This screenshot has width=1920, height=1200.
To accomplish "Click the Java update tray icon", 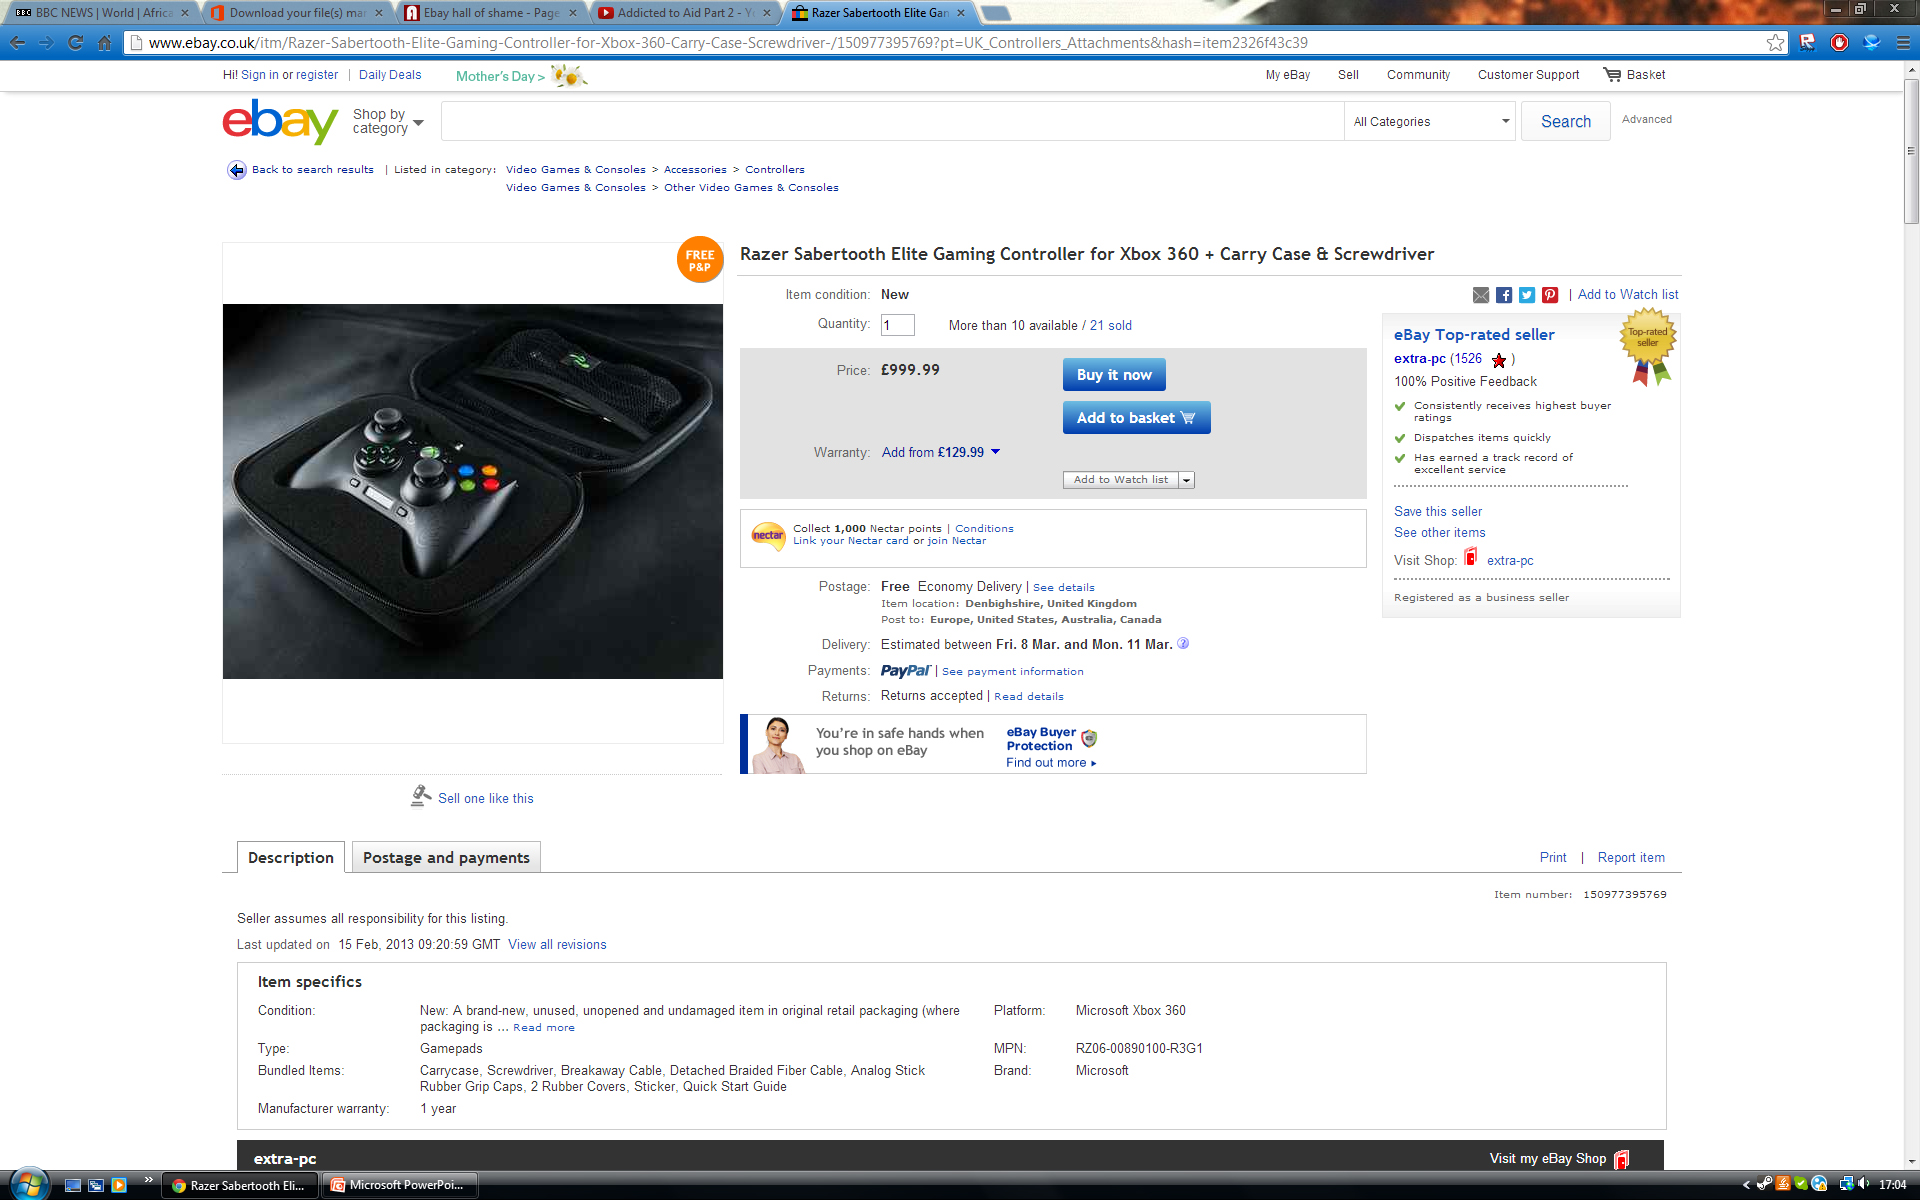I will click(1783, 1184).
